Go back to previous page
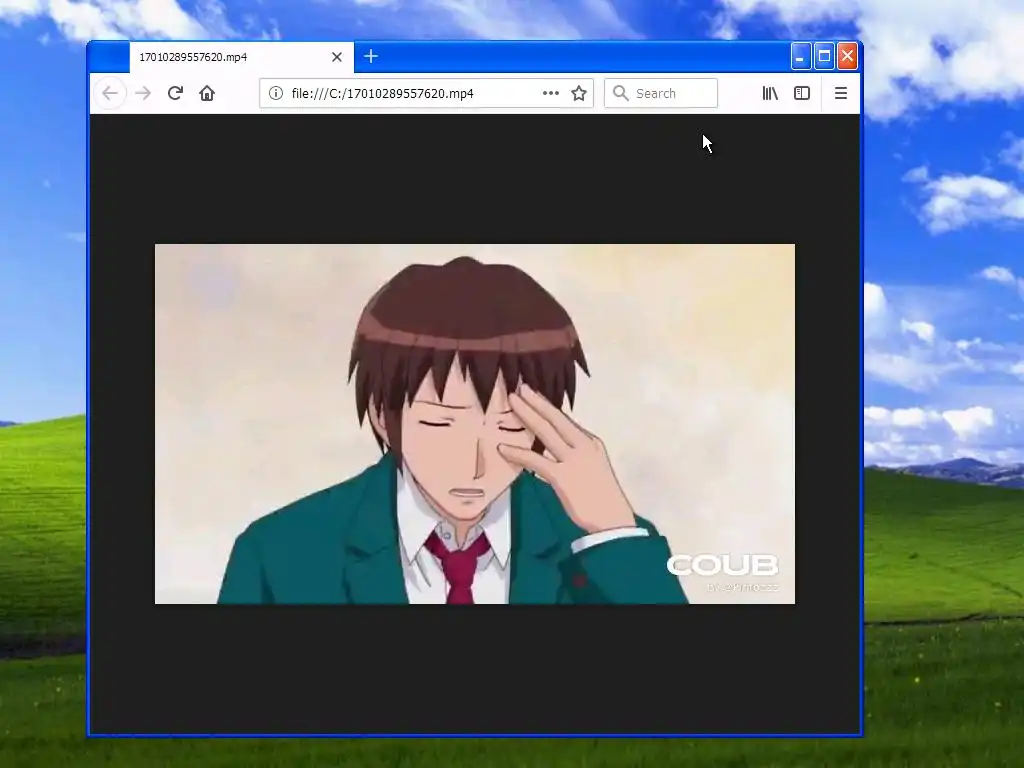The width and height of the screenshot is (1024, 768). click(110, 93)
